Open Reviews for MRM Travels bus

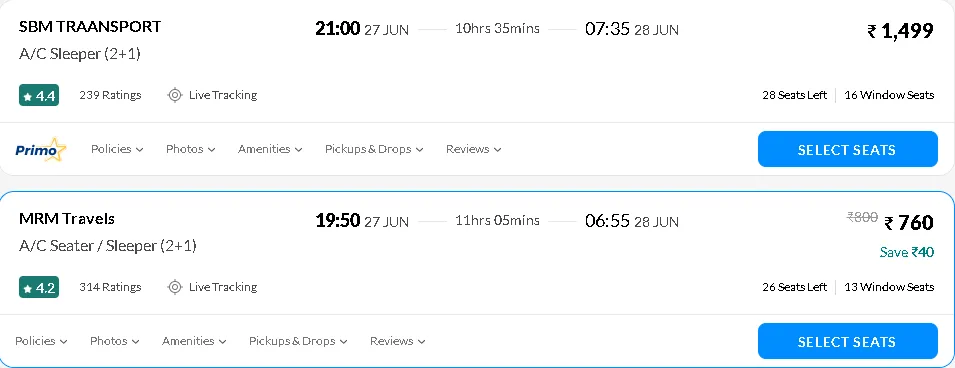397,341
